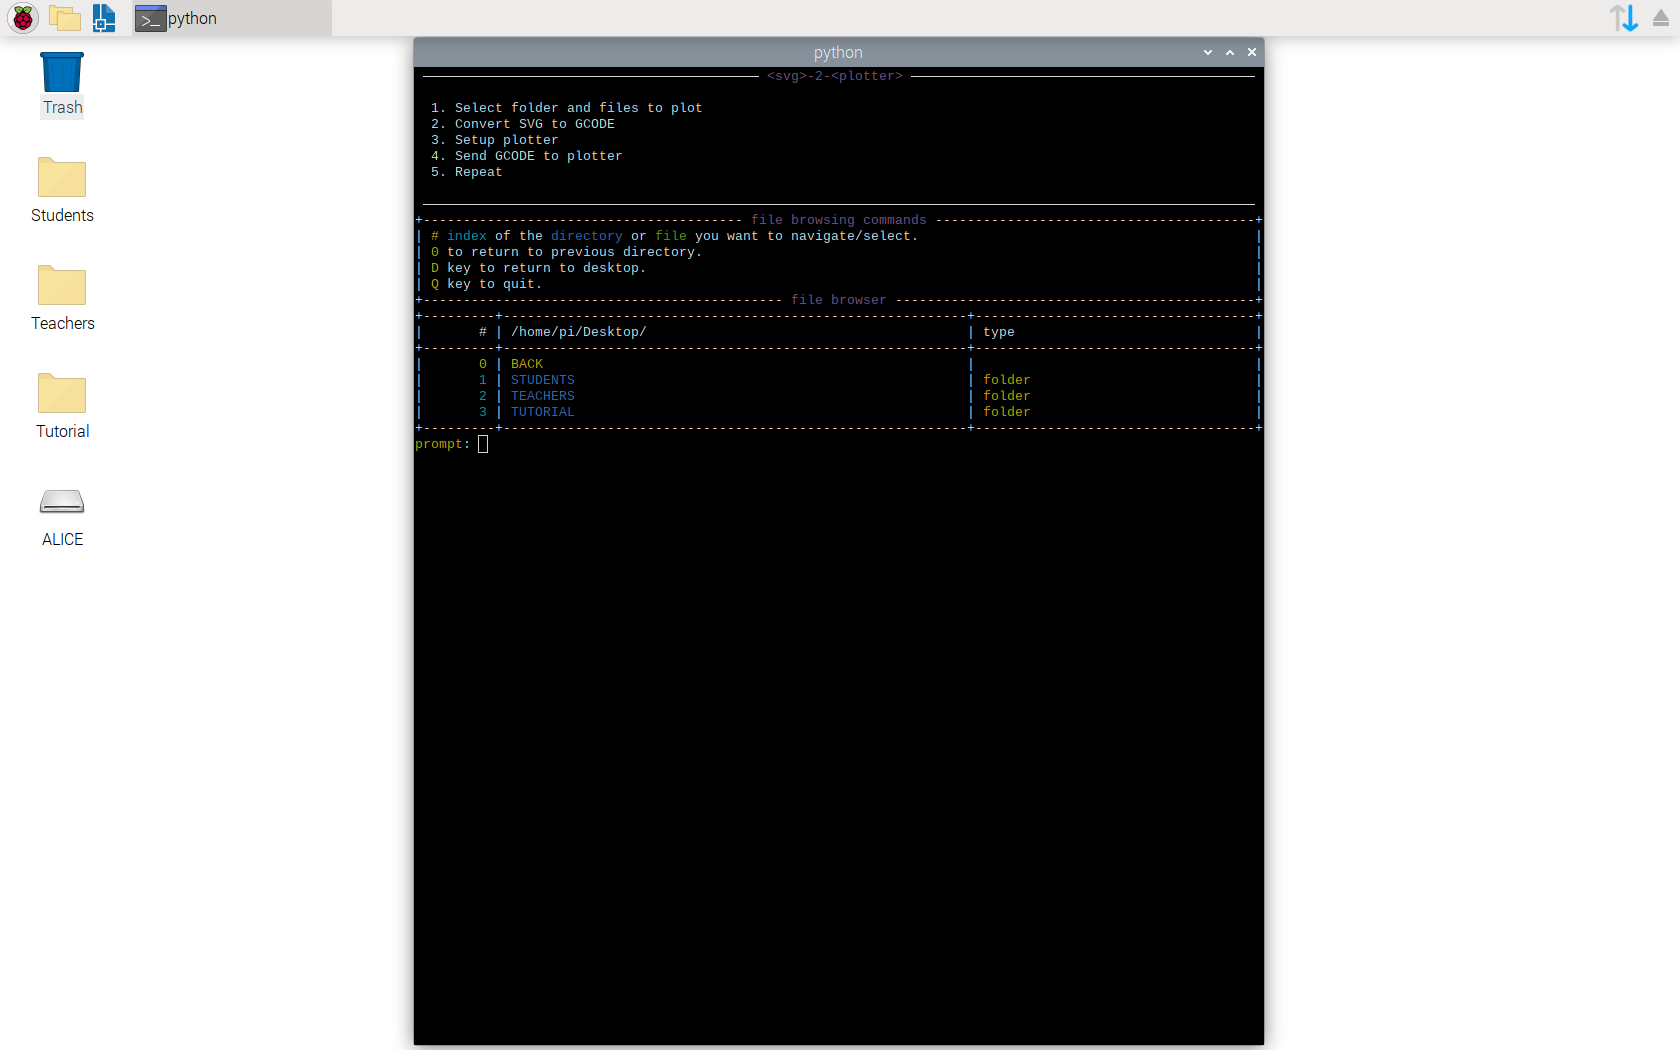Click 'Setup plotter' line
This screenshot has height=1050, width=1680.
(495, 140)
